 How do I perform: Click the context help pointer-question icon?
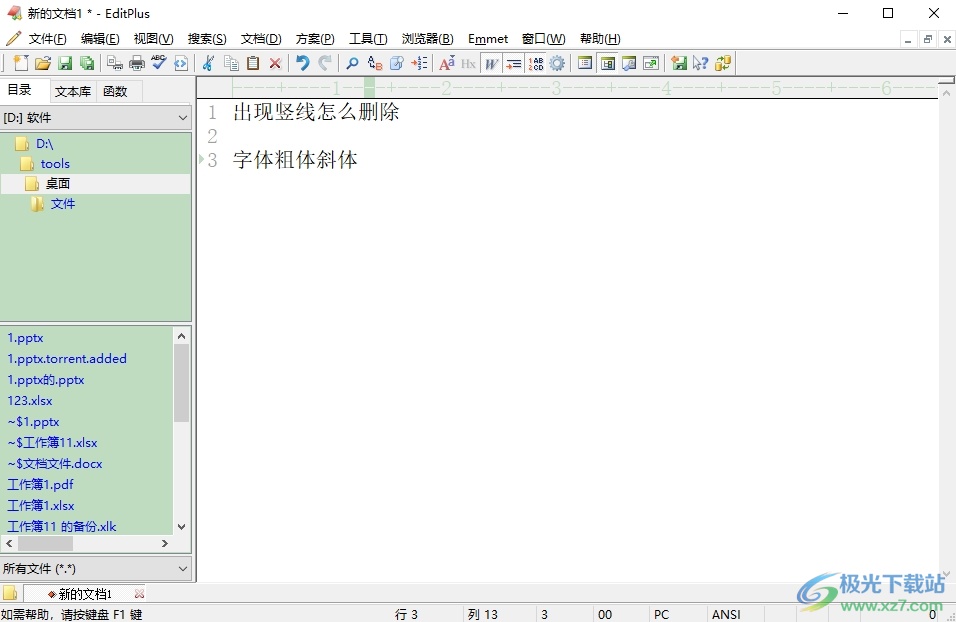coord(701,63)
